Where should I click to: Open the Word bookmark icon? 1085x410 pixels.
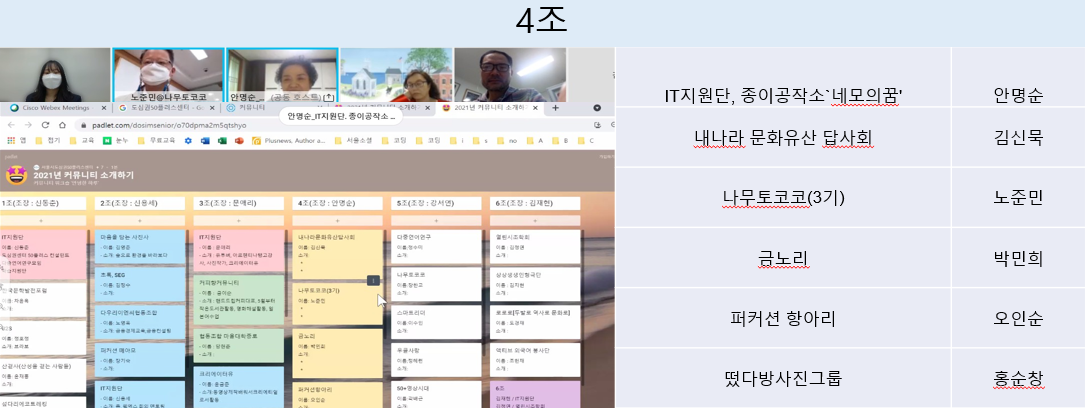pyautogui.click(x=205, y=140)
